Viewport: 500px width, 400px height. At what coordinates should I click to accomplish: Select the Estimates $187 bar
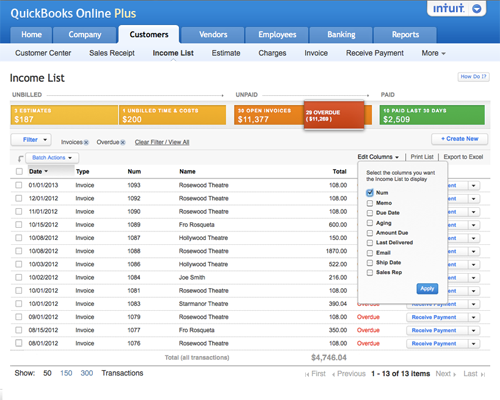(64, 115)
